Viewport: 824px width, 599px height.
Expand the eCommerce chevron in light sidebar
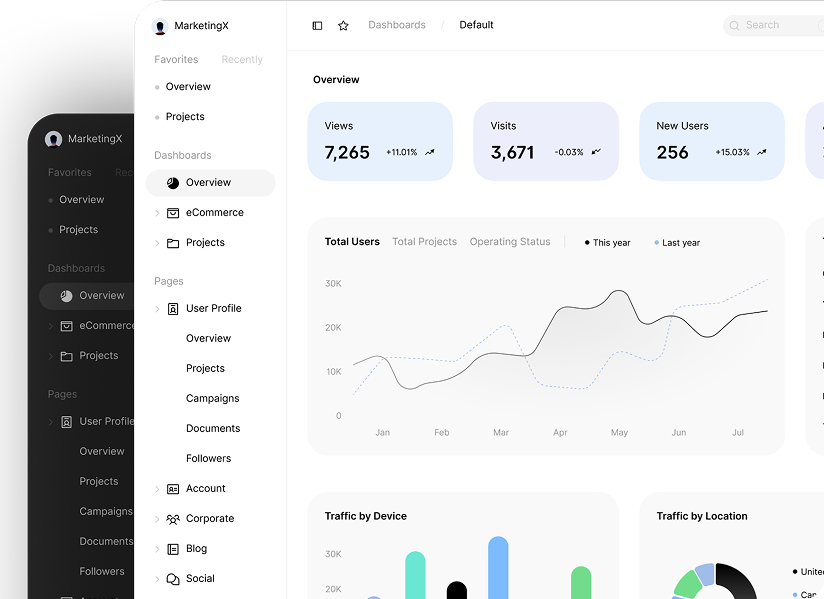157,213
